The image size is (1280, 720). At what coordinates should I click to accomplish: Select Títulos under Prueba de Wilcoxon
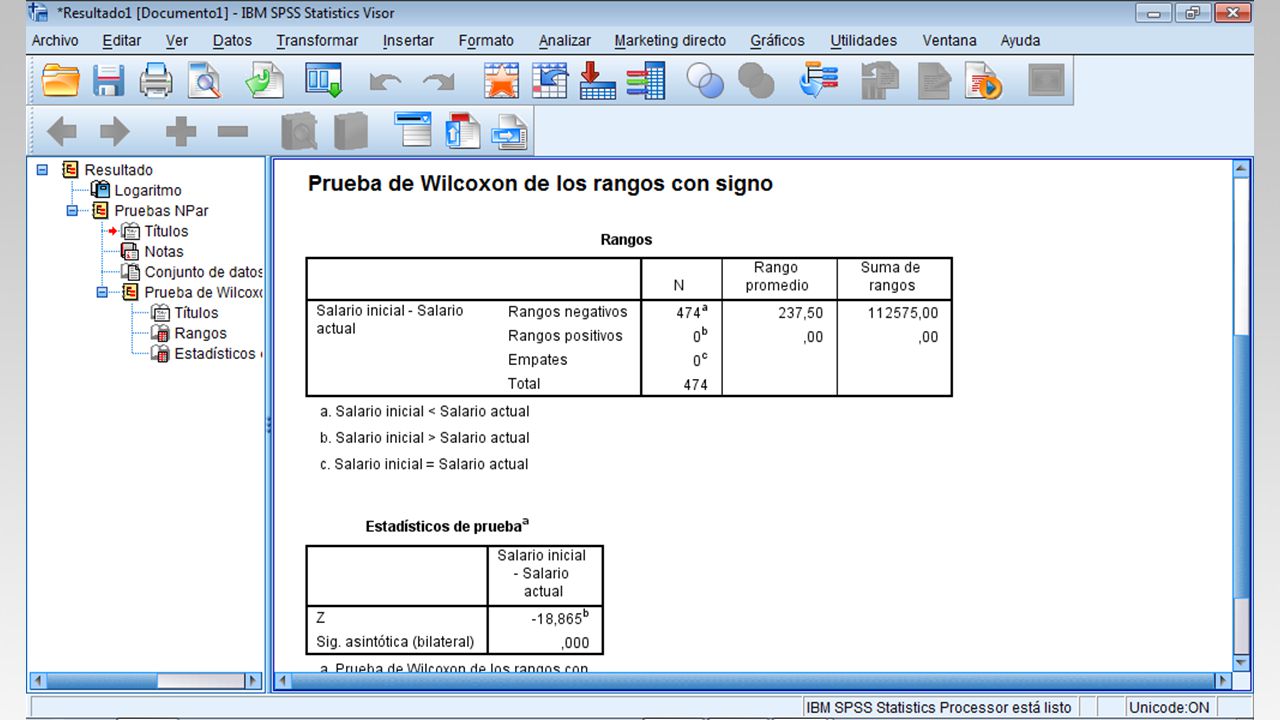tap(196, 313)
